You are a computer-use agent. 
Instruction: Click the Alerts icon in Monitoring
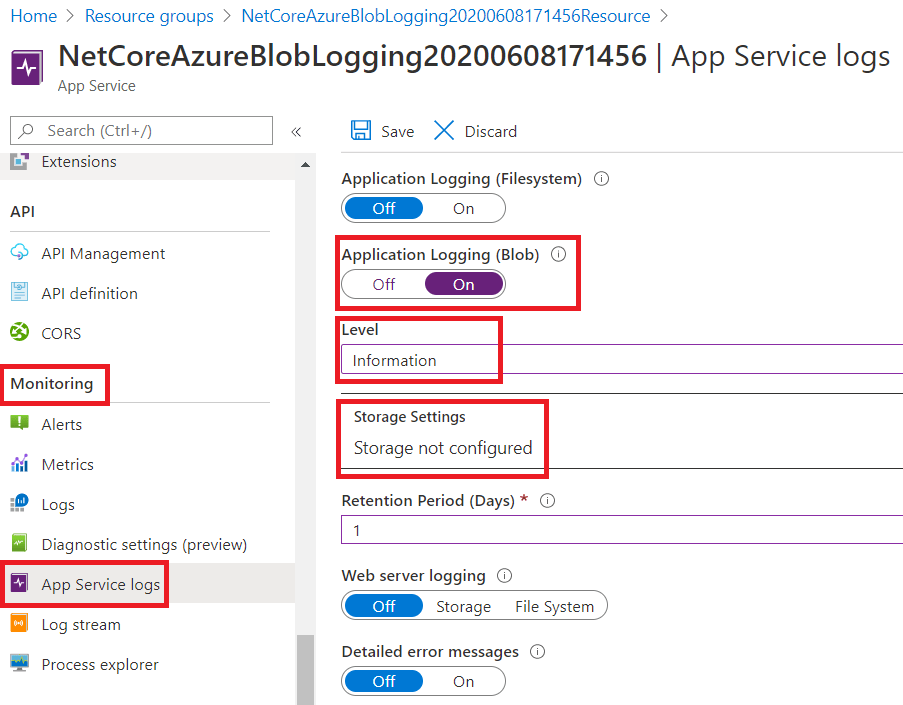click(19, 424)
